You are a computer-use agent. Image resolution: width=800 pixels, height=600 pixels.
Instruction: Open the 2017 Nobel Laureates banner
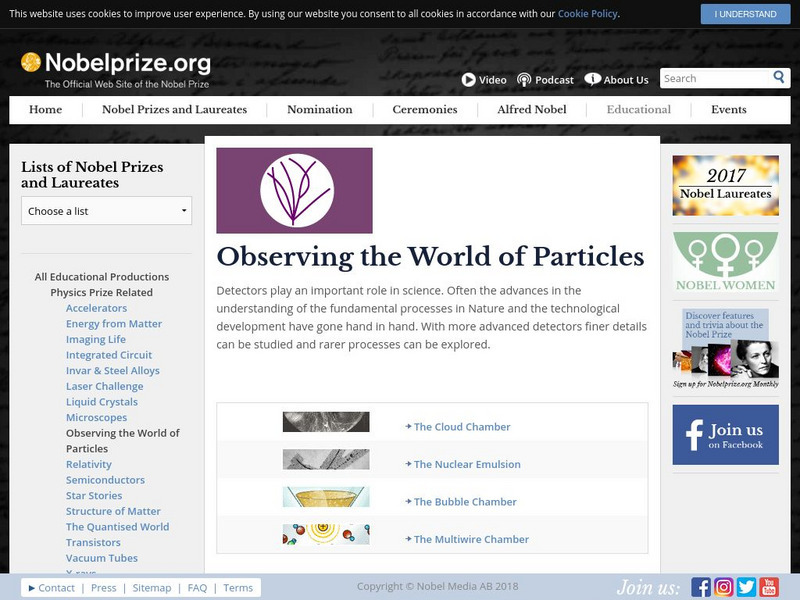click(725, 186)
